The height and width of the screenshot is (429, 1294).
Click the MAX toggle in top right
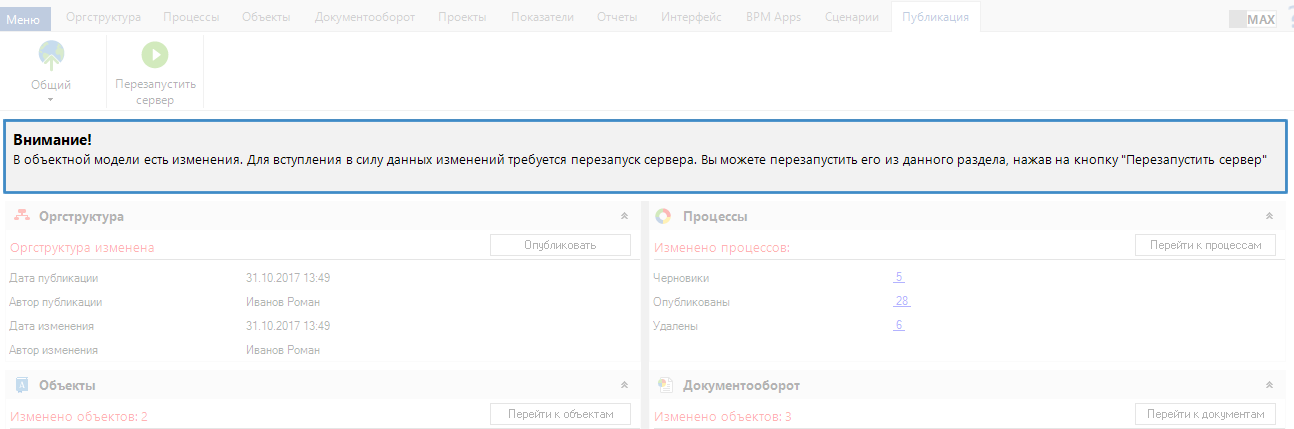[1252, 19]
